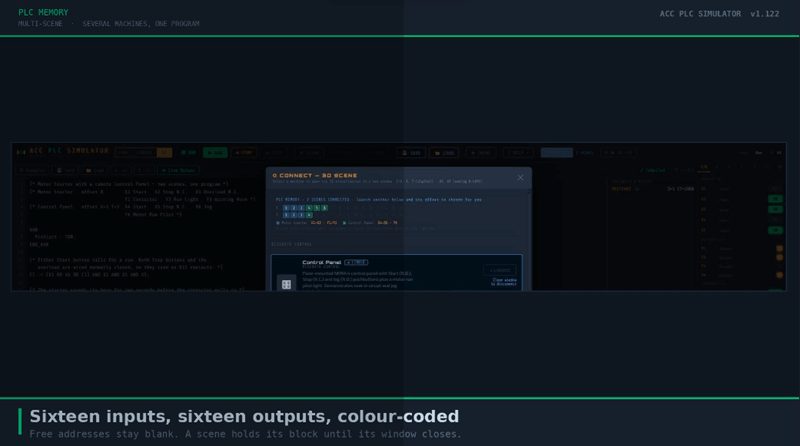Click the Save button in simulator toolbar
This screenshot has height=446, width=800.
(x=411, y=153)
